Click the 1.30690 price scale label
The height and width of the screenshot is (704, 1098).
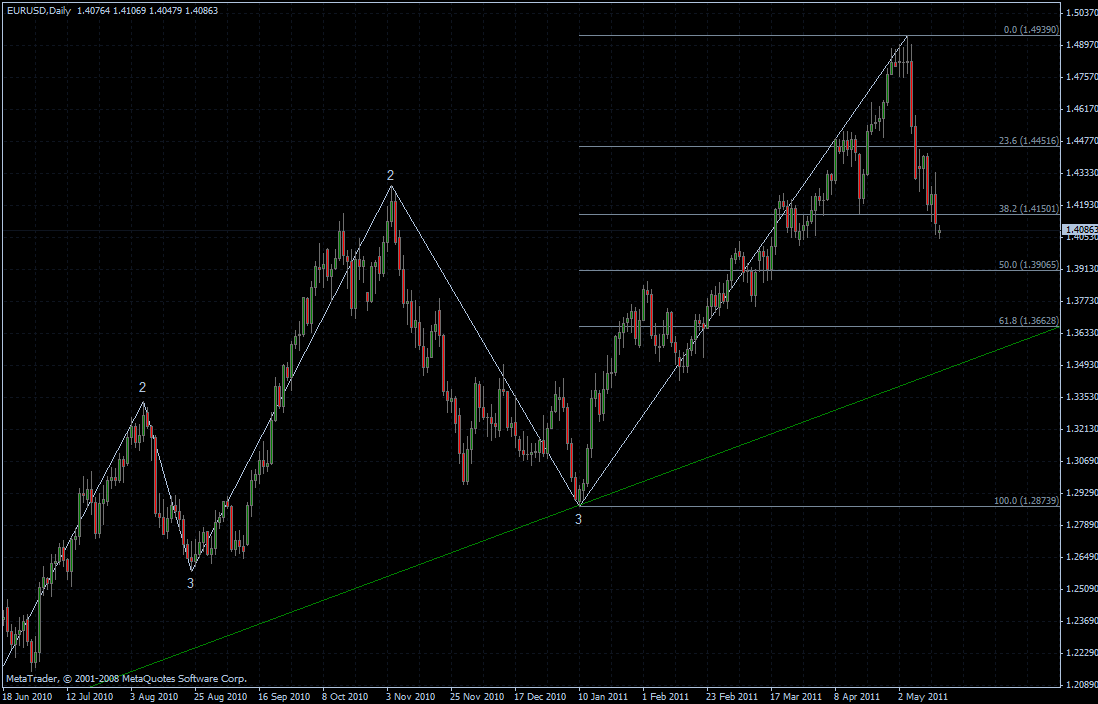[1082, 460]
